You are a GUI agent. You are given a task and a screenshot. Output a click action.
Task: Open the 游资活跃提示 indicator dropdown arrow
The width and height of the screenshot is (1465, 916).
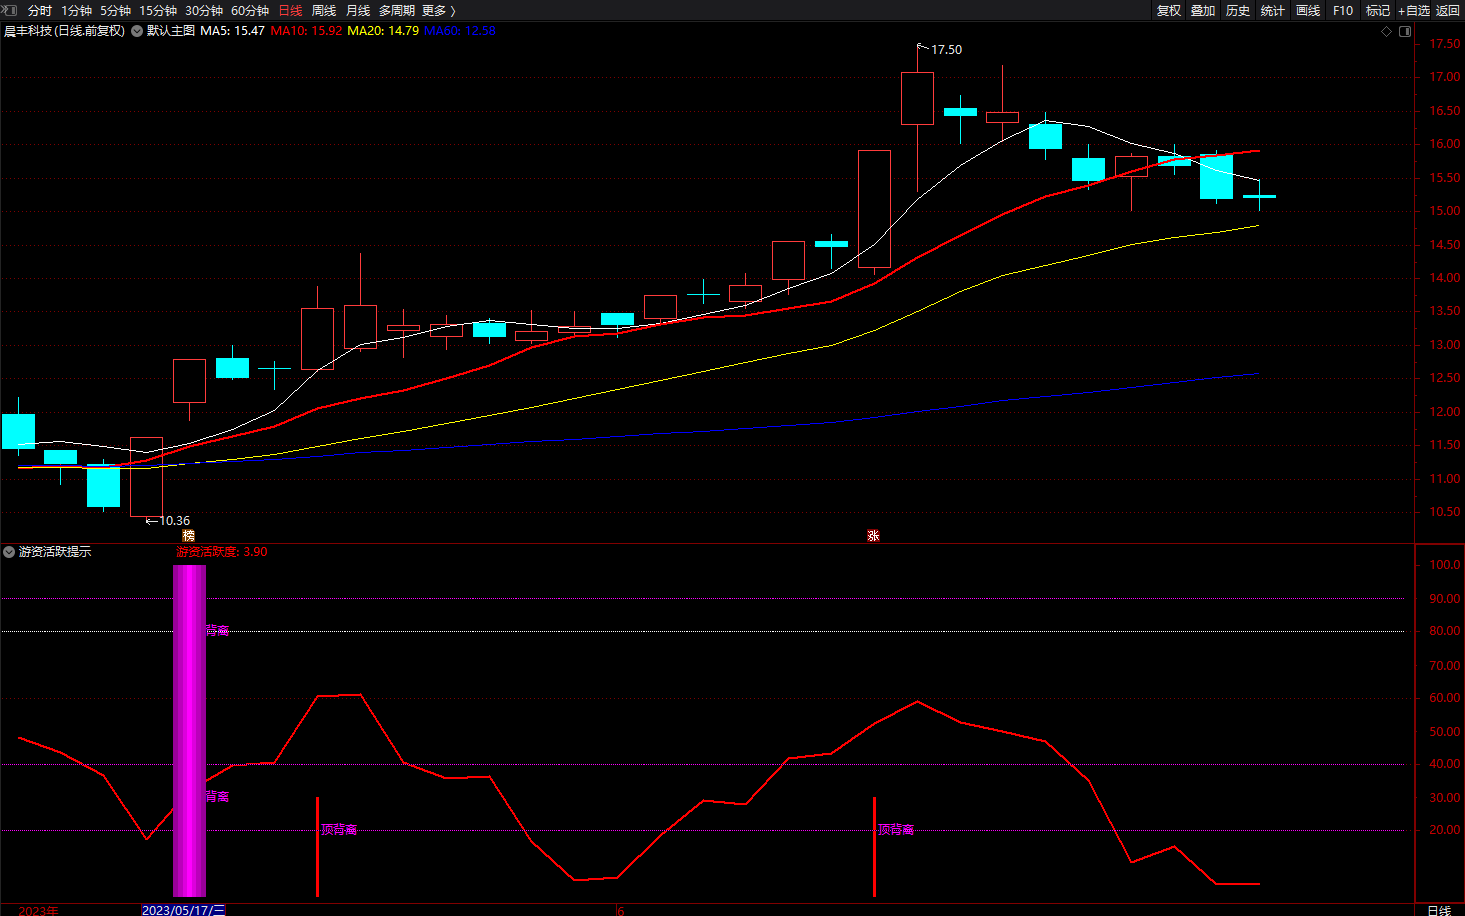9,552
